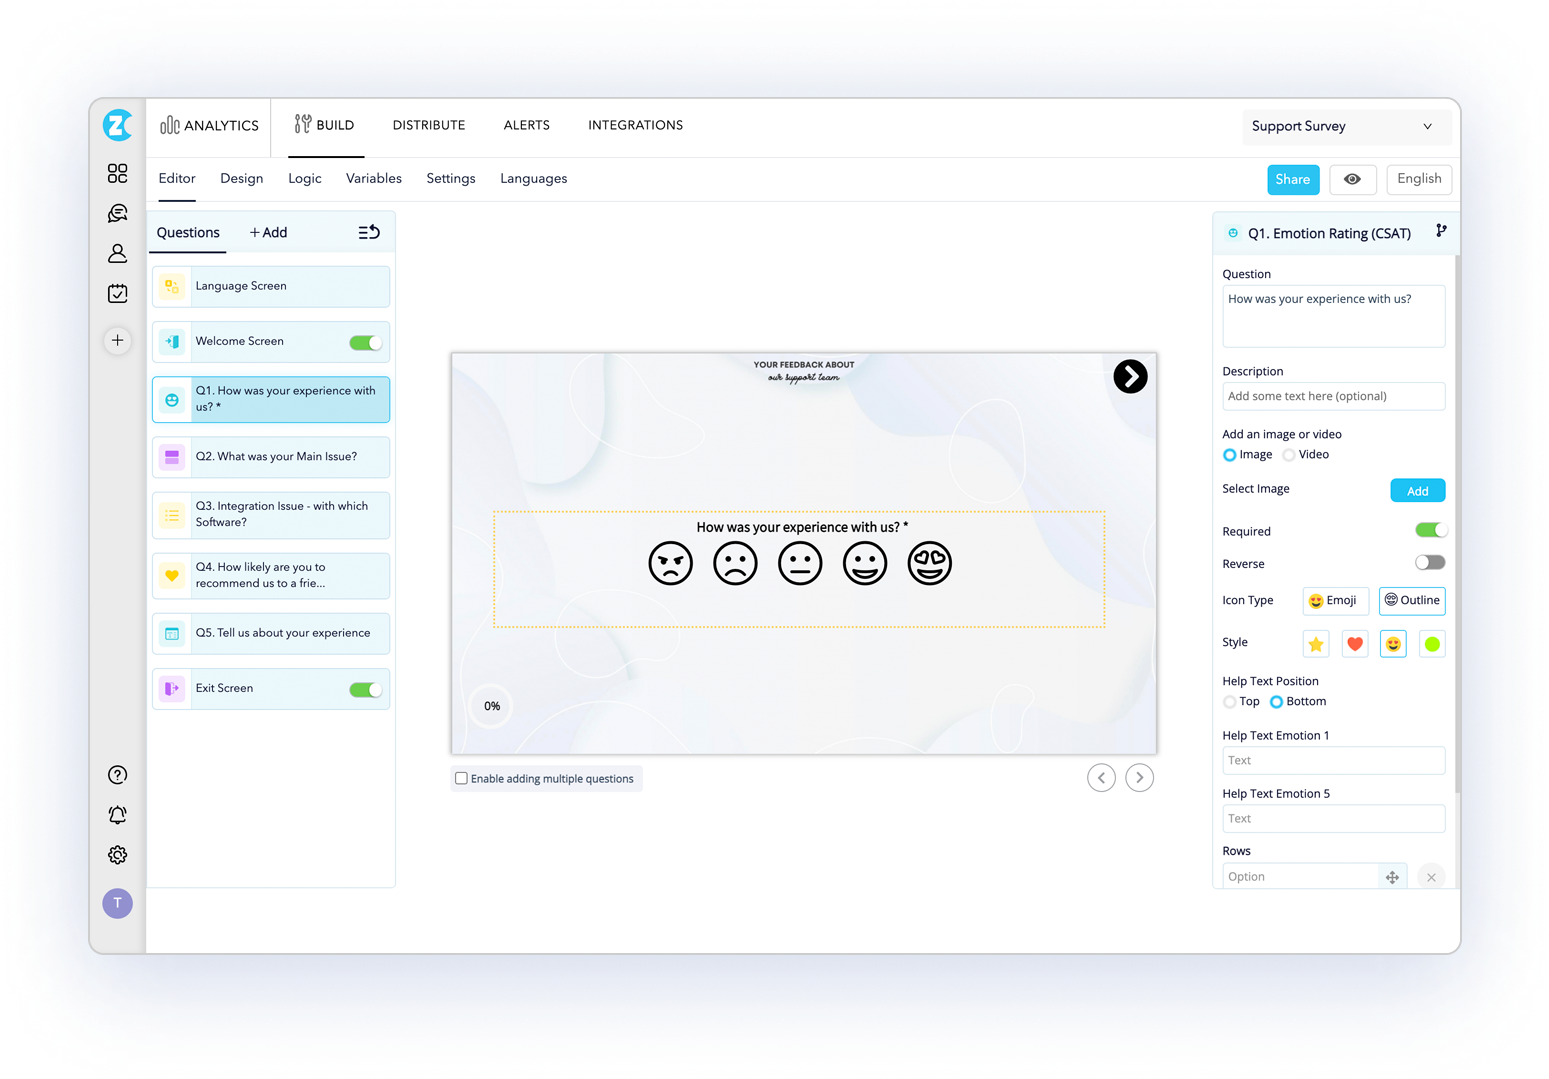This screenshot has width=1549, height=1079.
Task: Open help via the question mark icon
Action: (117, 774)
